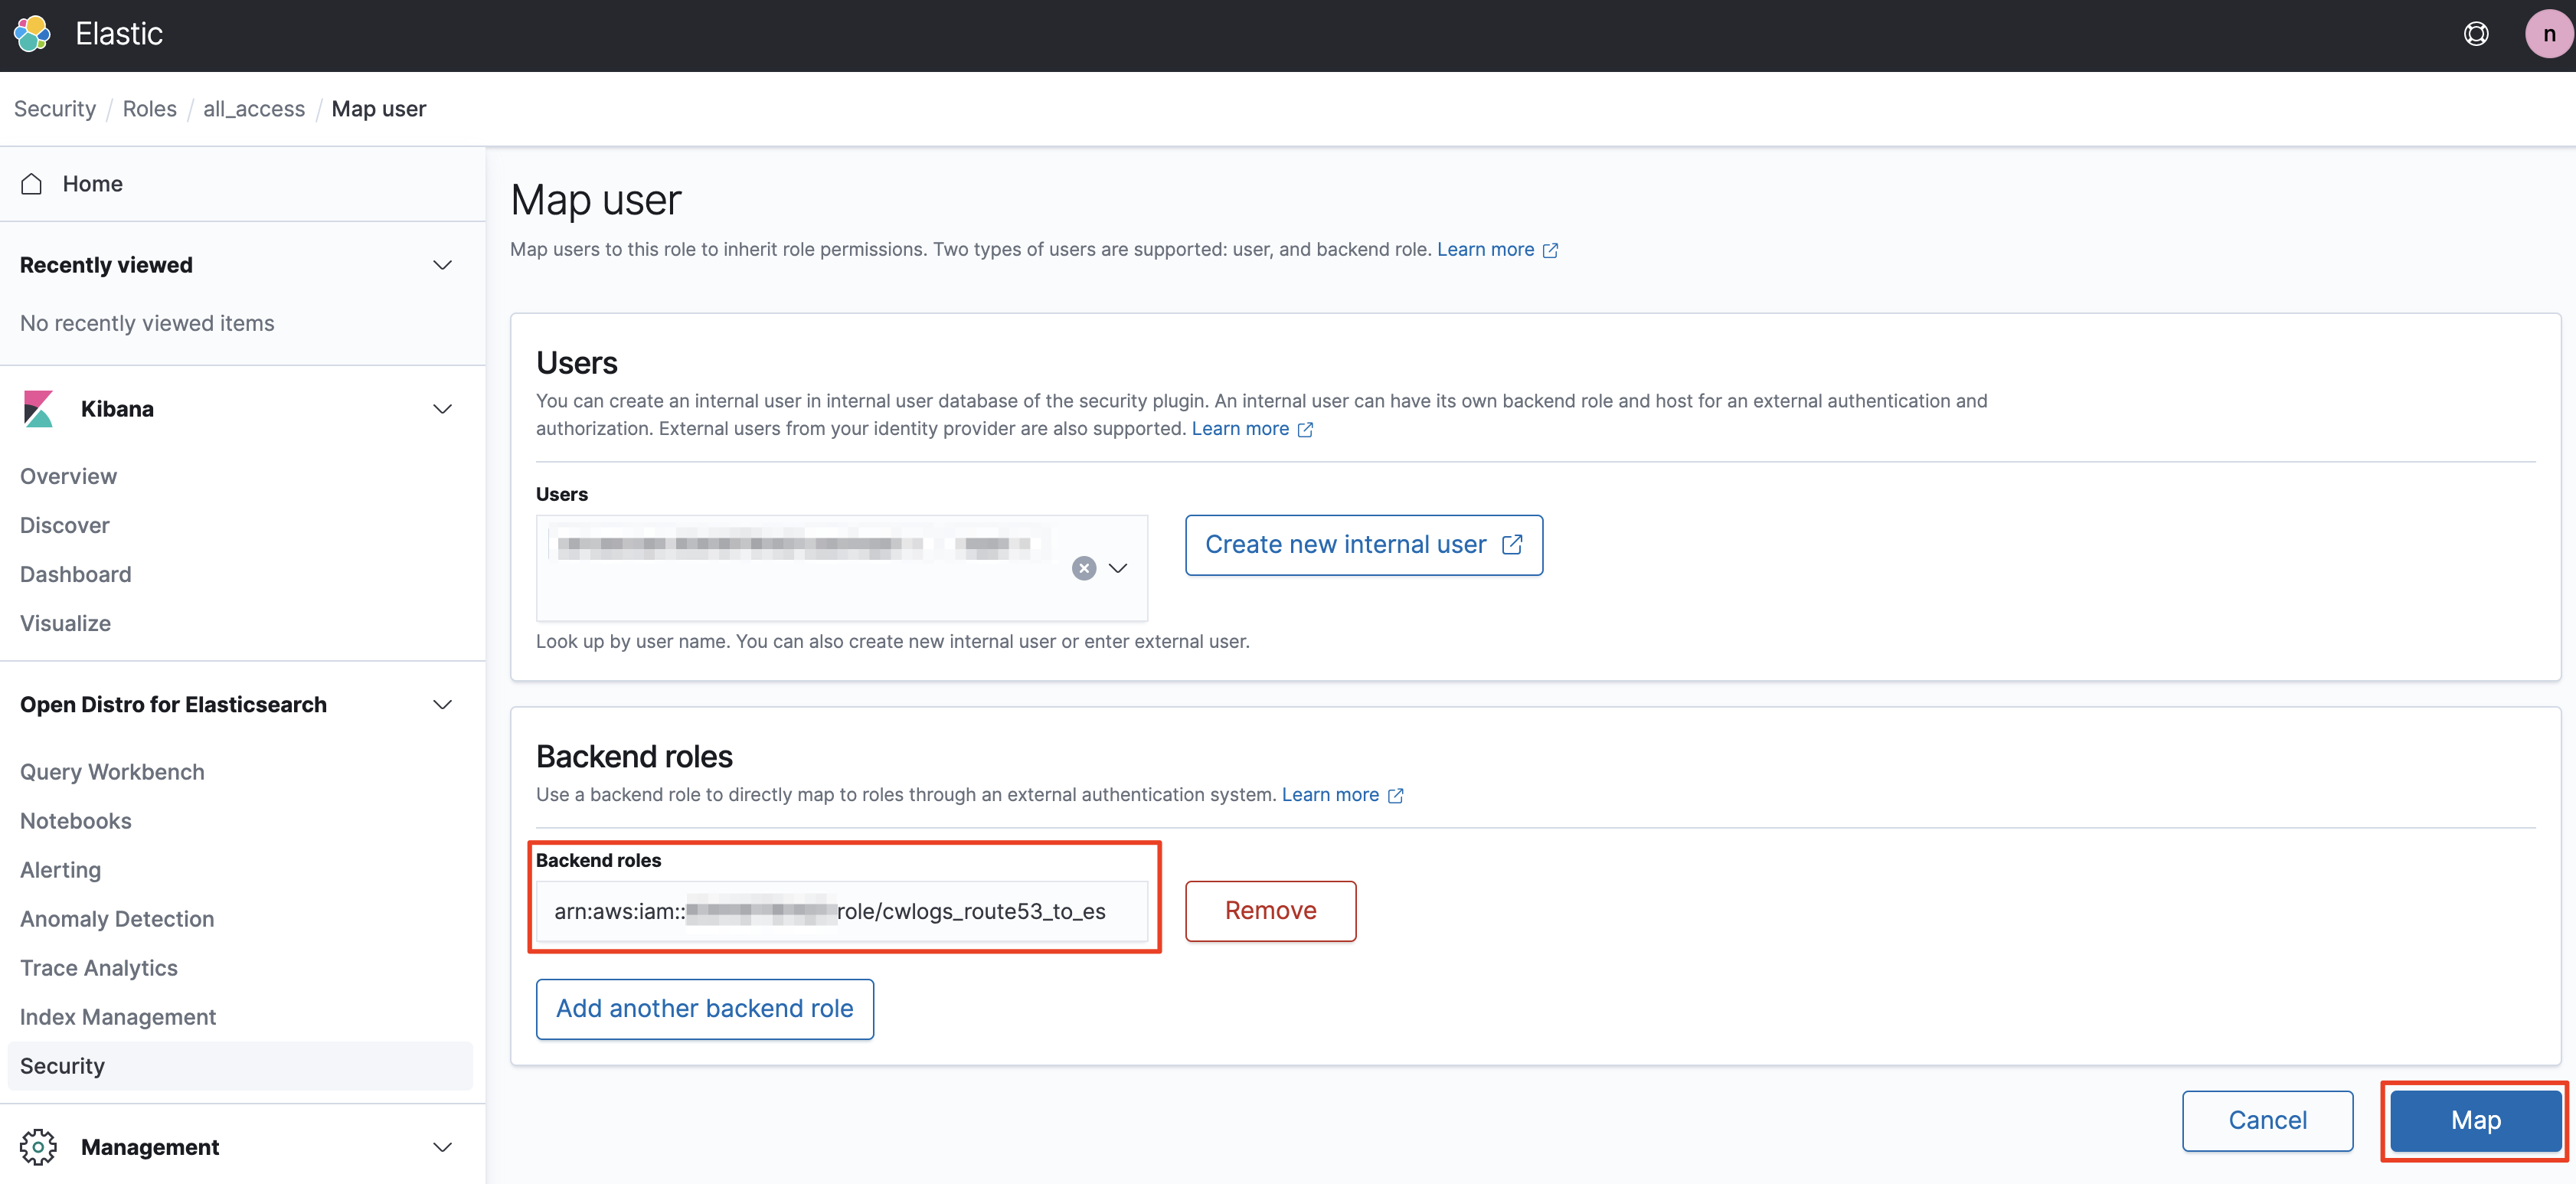Click the Home house icon
Viewport: 2576px width, 1184px height.
point(32,184)
